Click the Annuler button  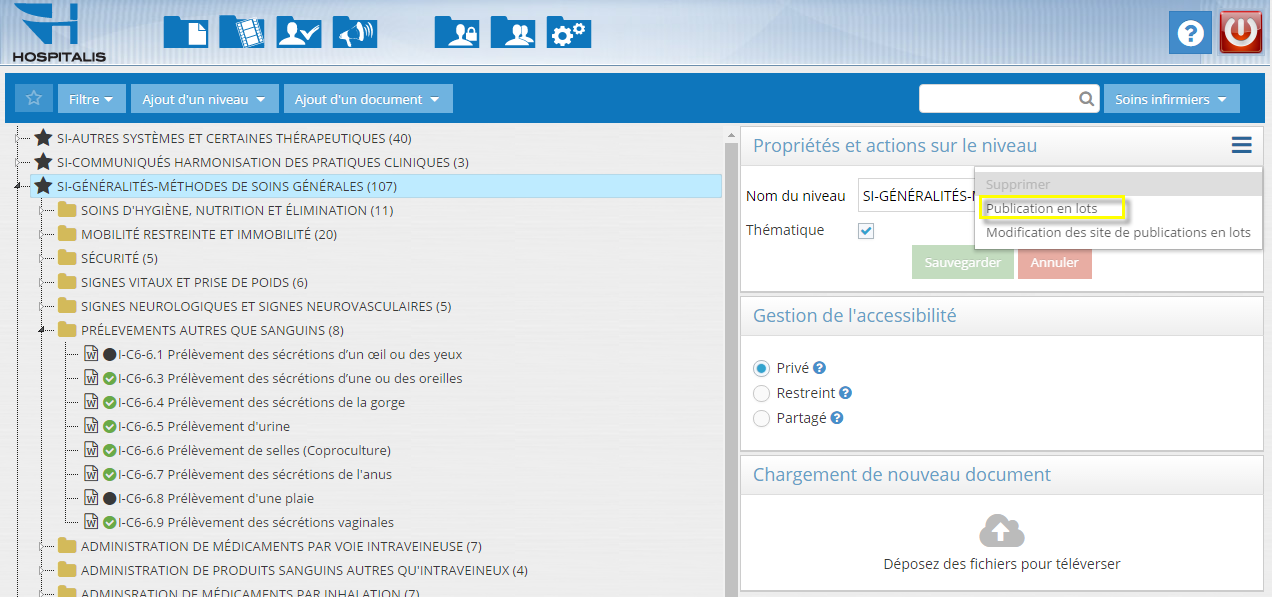click(x=1054, y=263)
